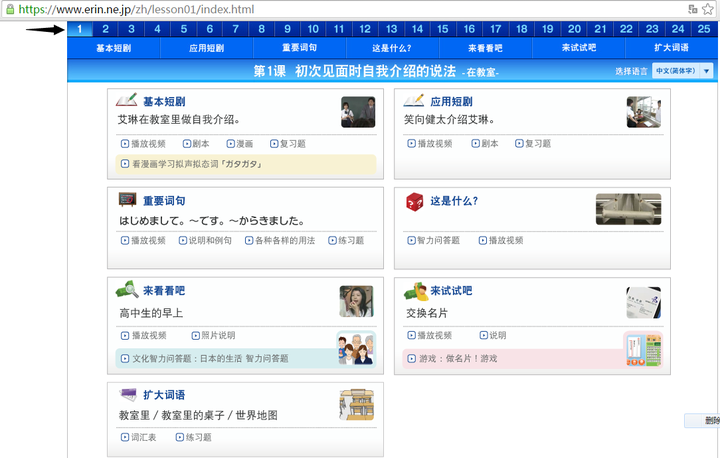Click 复习题 under 基本短剧

coord(288,144)
